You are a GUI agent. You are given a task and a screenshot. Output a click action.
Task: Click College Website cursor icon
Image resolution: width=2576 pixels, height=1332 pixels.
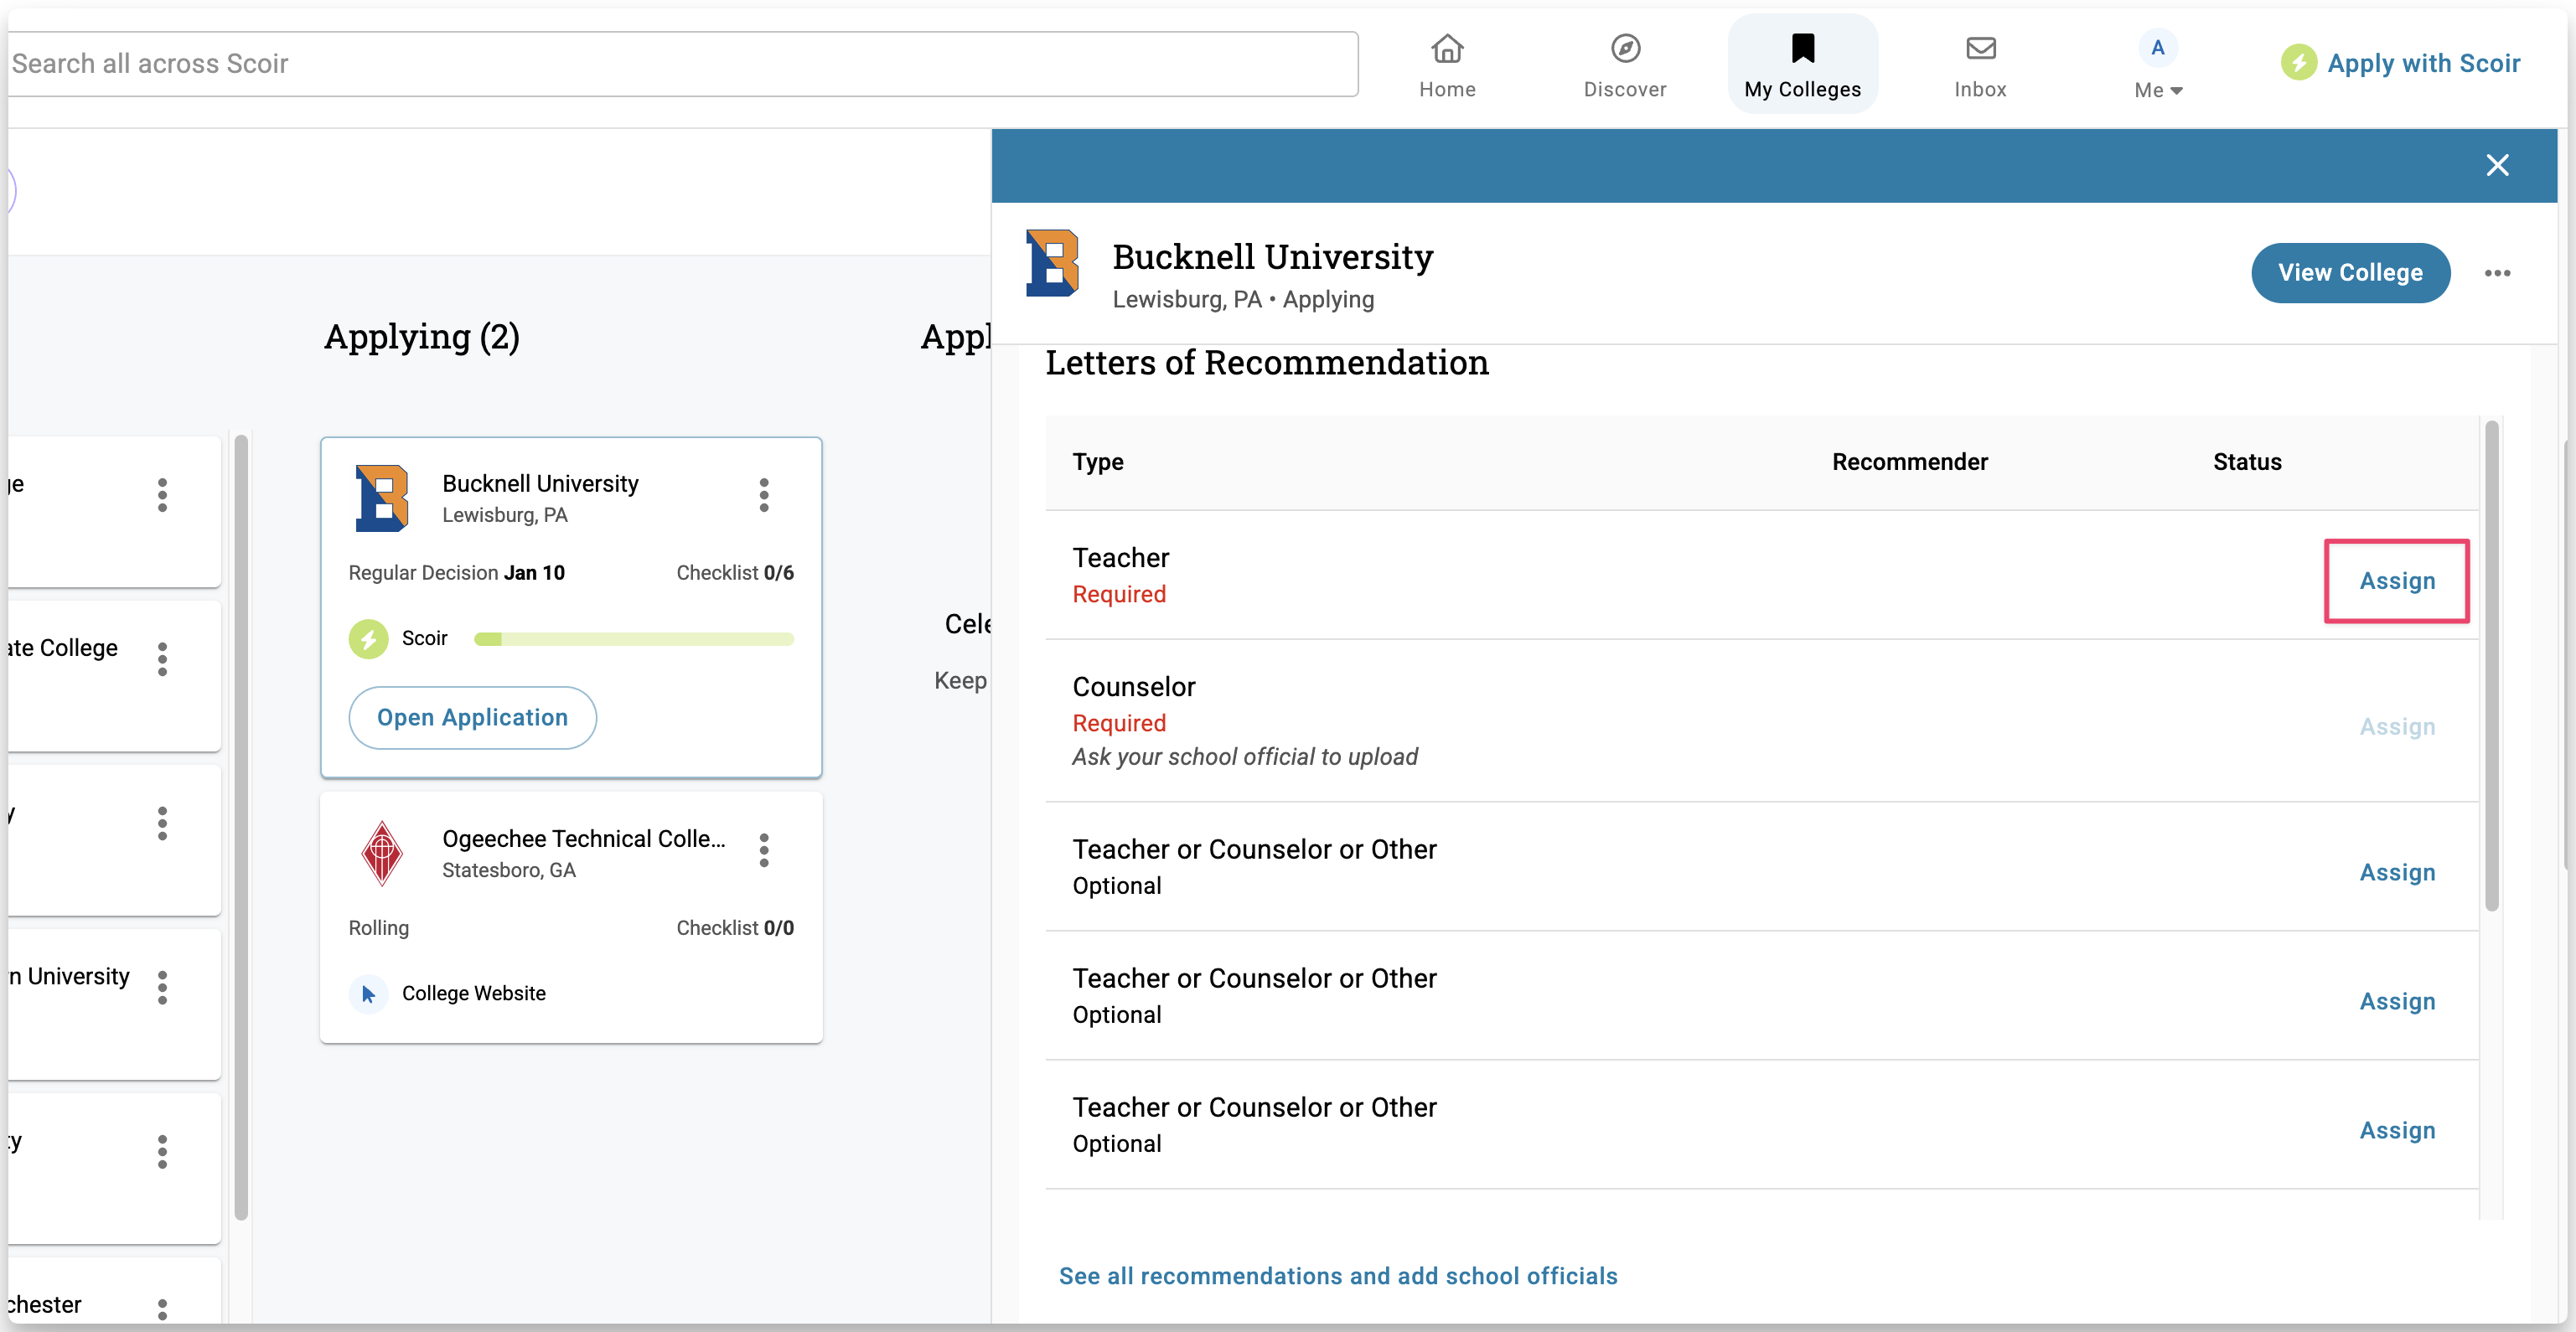pos(368,993)
